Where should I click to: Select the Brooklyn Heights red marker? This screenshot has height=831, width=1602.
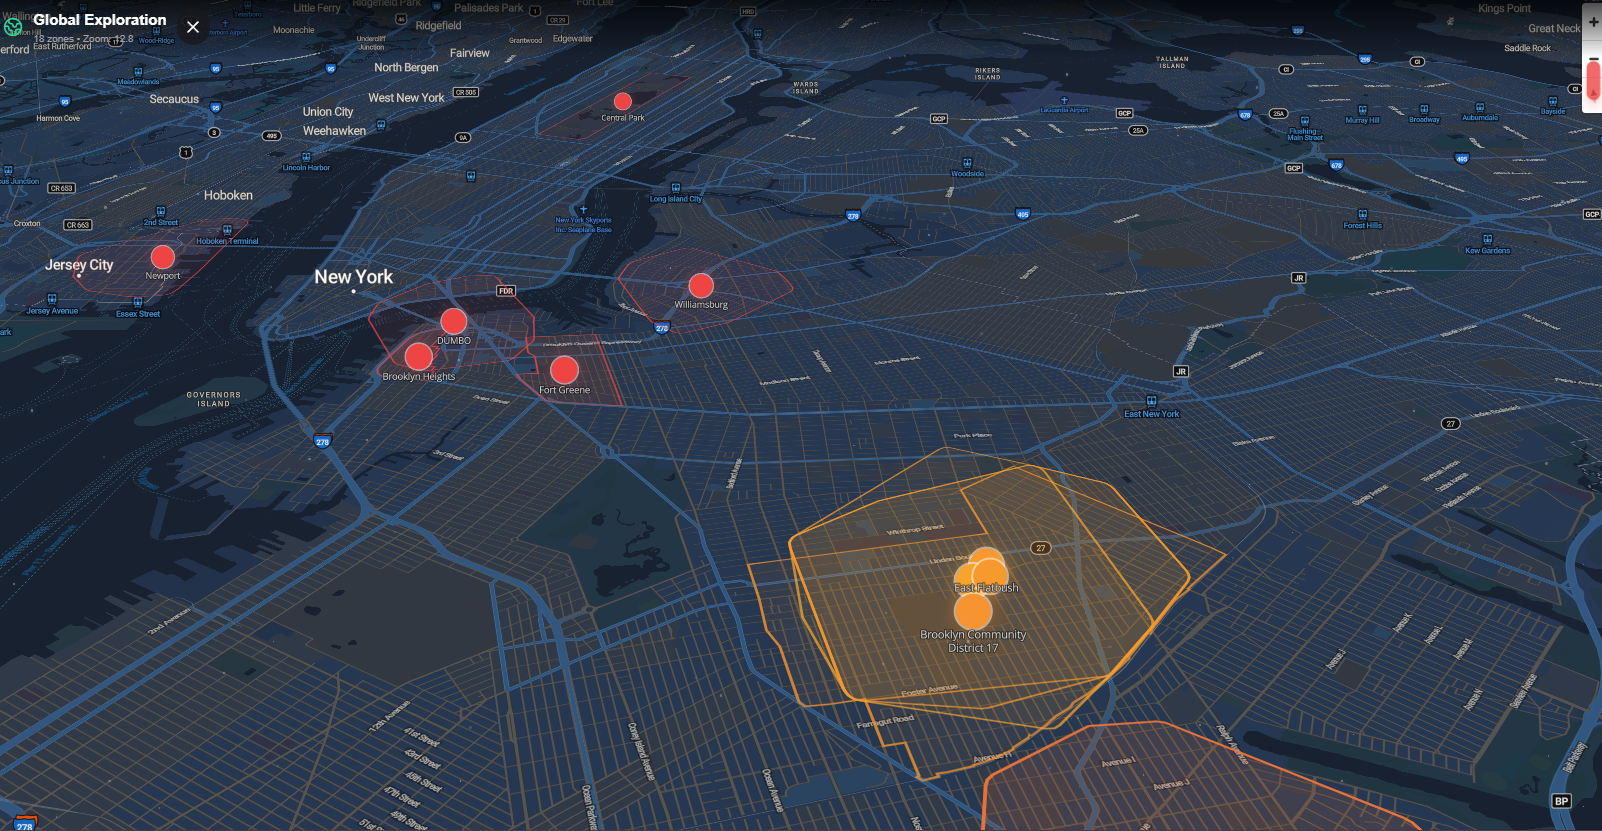pos(419,356)
